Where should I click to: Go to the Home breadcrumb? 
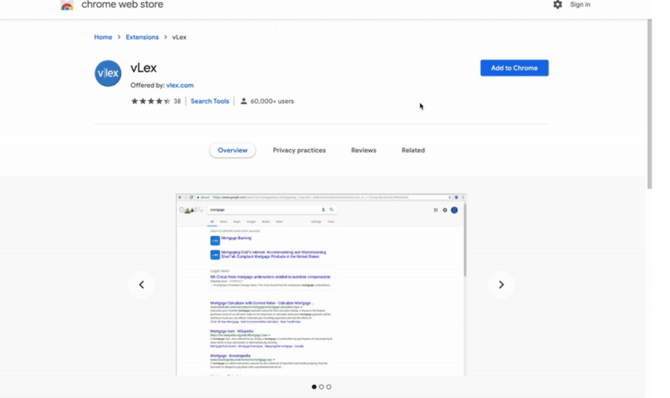tap(103, 37)
